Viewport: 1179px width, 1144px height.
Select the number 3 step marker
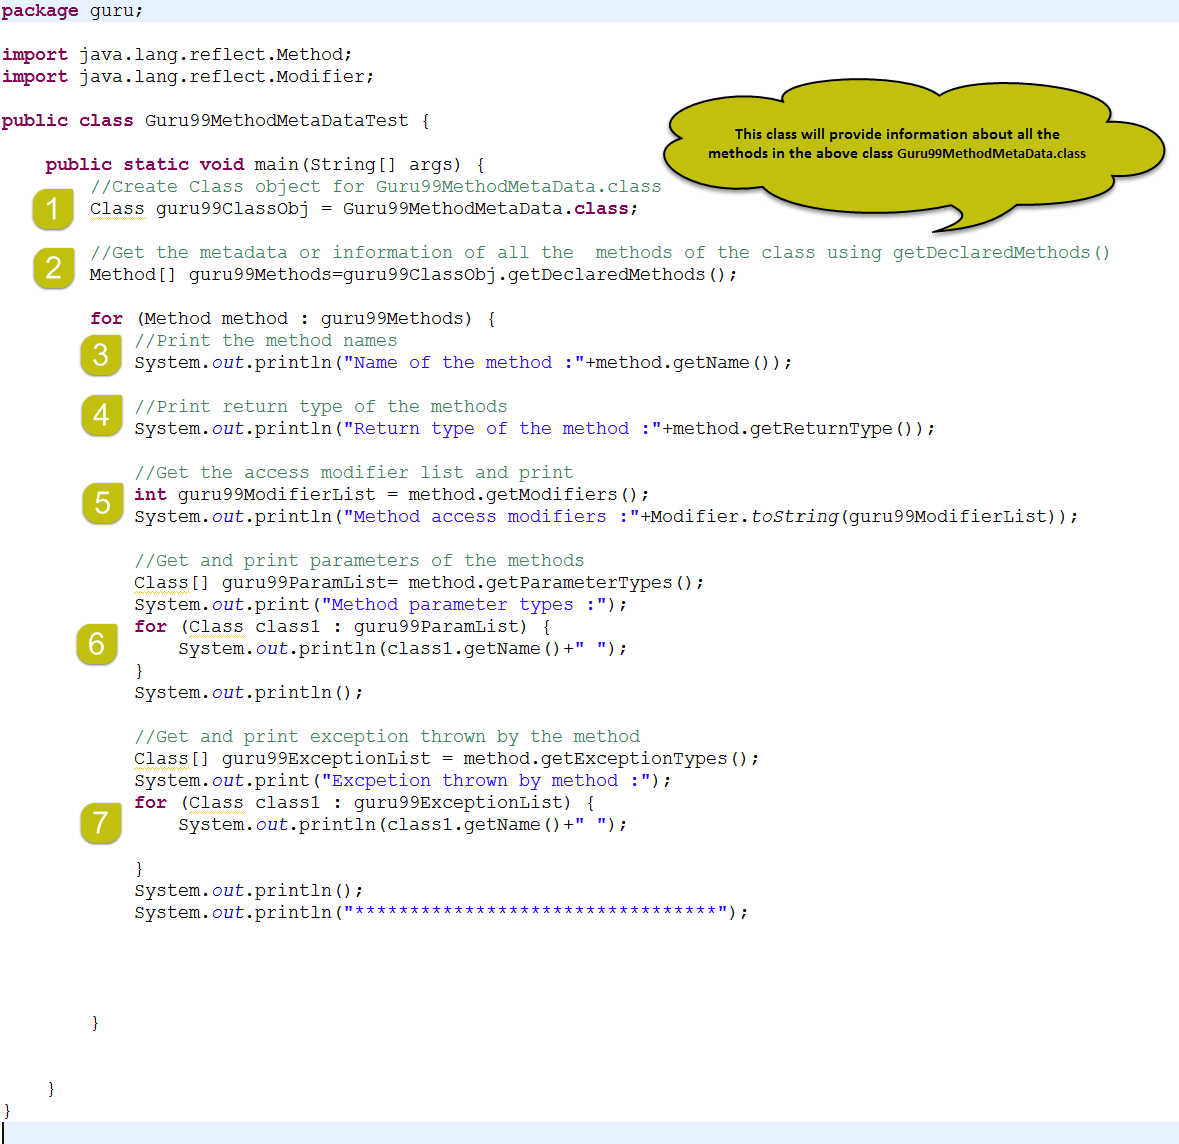(101, 355)
